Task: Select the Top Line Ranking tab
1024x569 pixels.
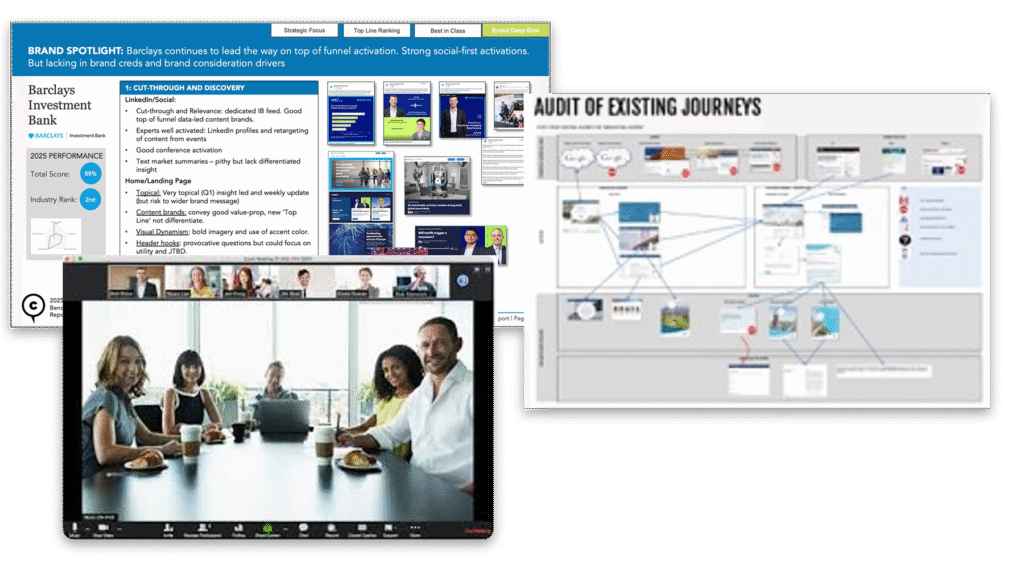Action: coord(375,31)
